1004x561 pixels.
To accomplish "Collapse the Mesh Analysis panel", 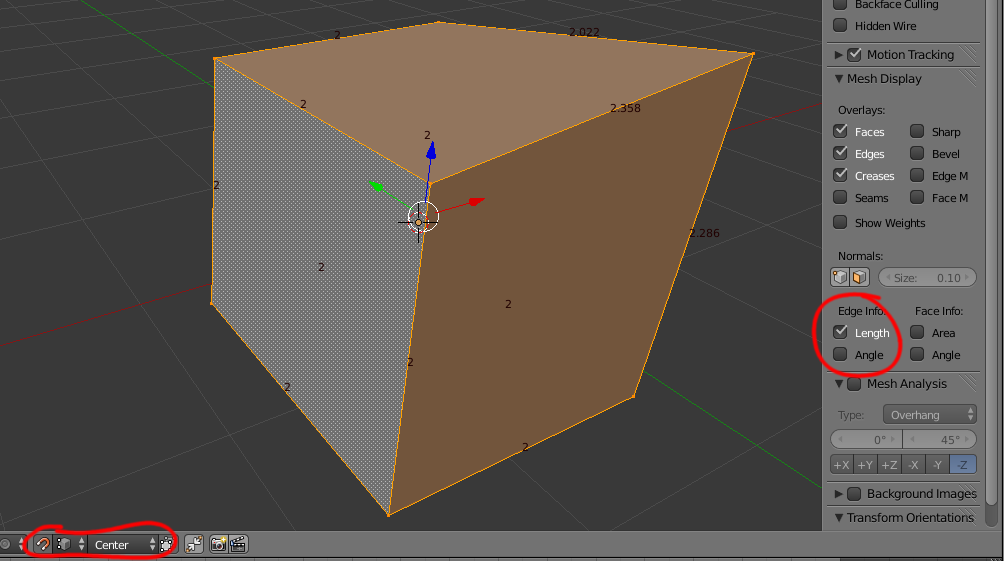I will coord(838,384).
